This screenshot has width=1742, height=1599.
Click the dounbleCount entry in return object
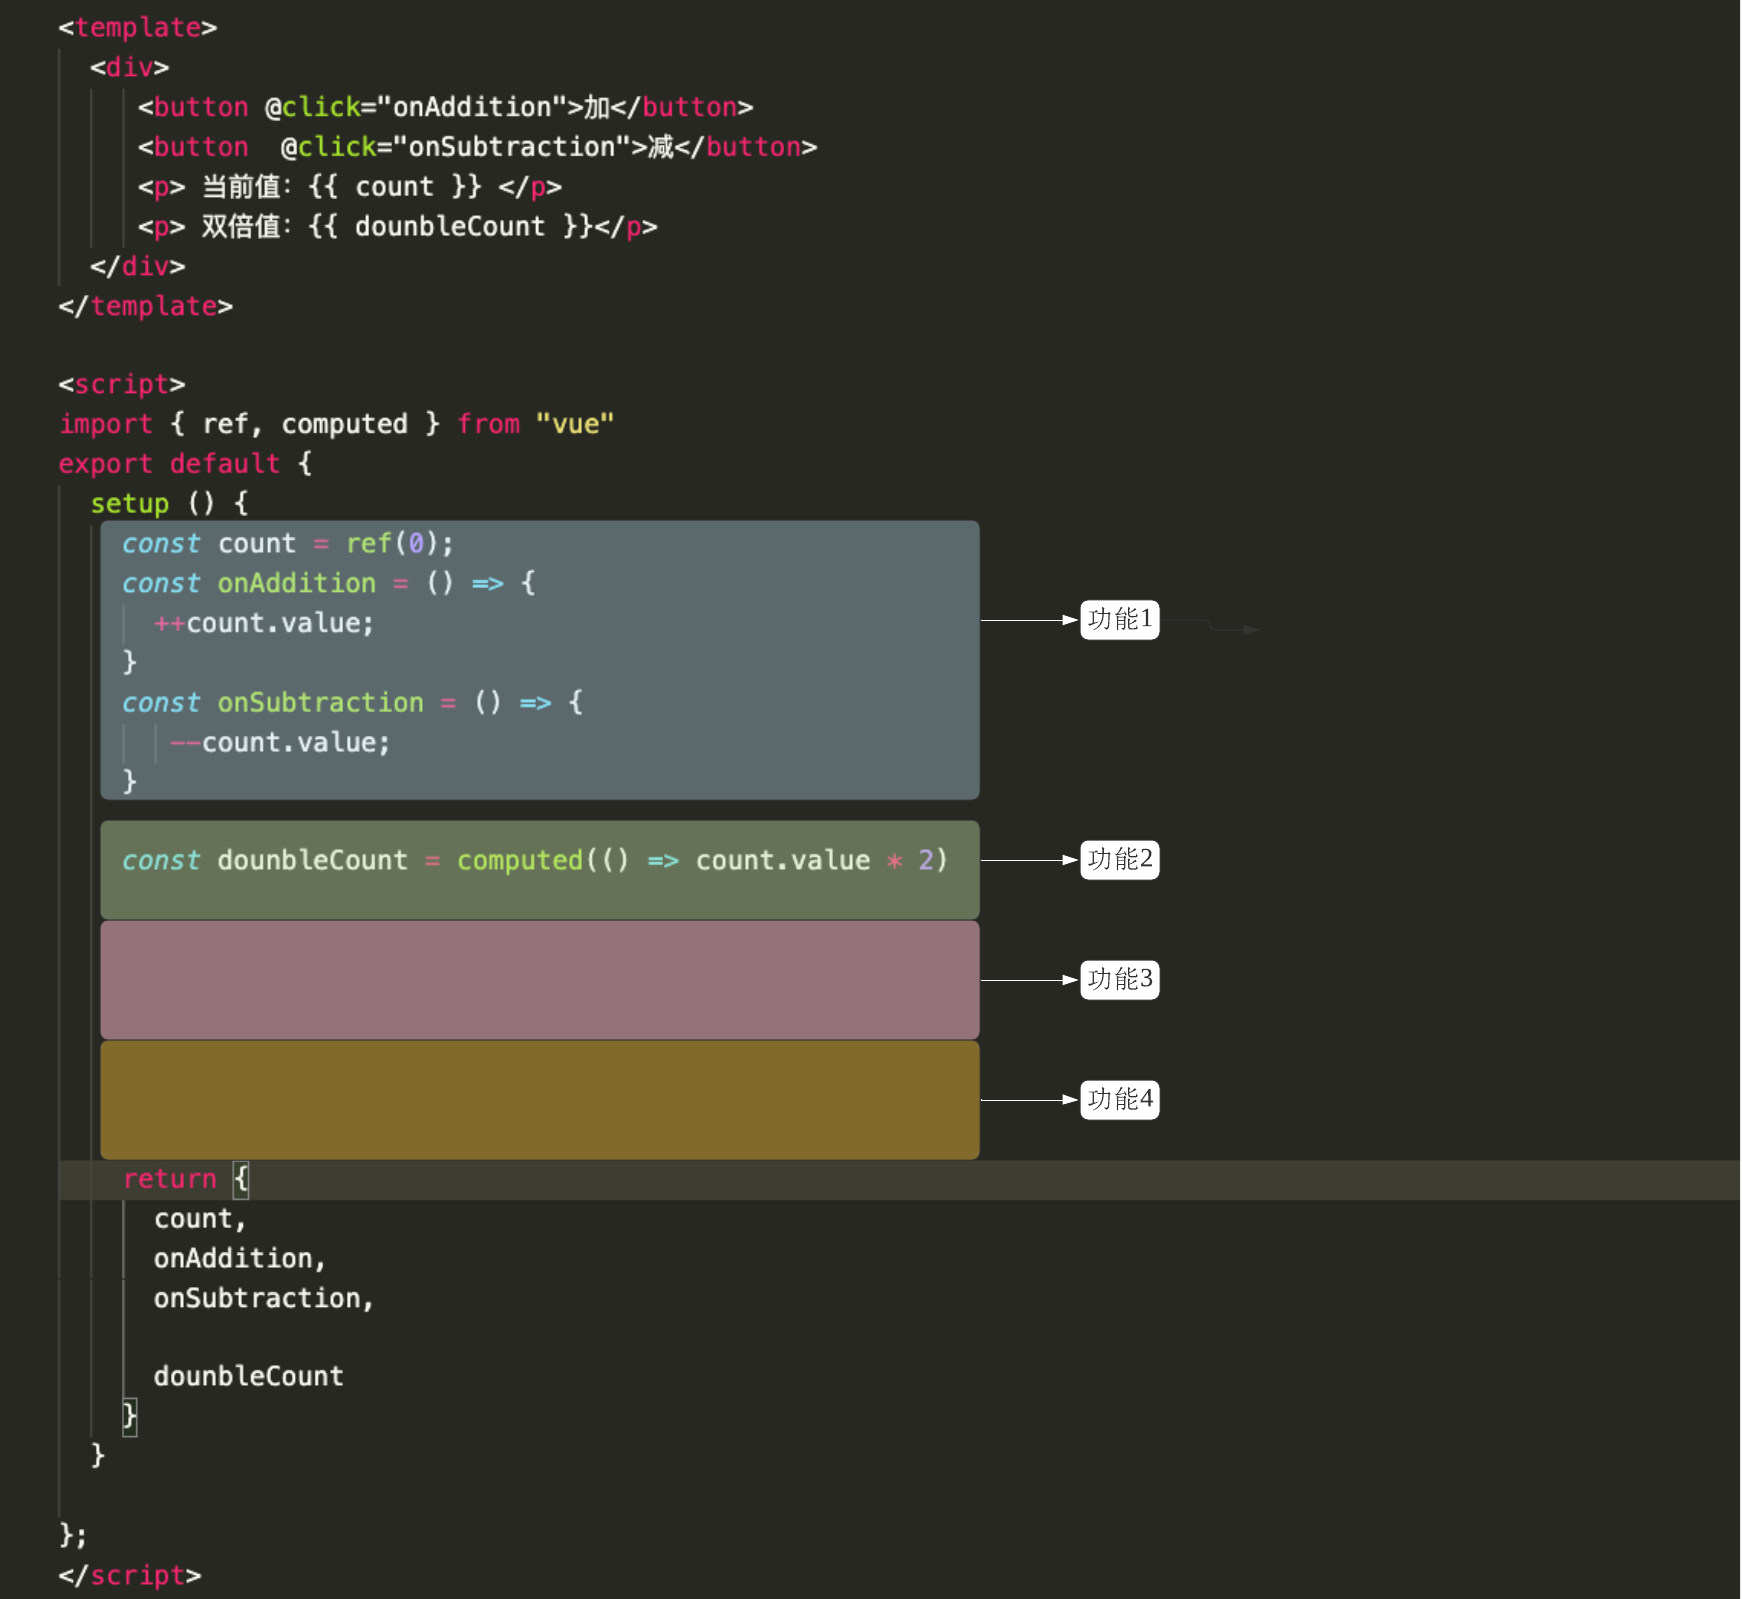click(248, 1375)
